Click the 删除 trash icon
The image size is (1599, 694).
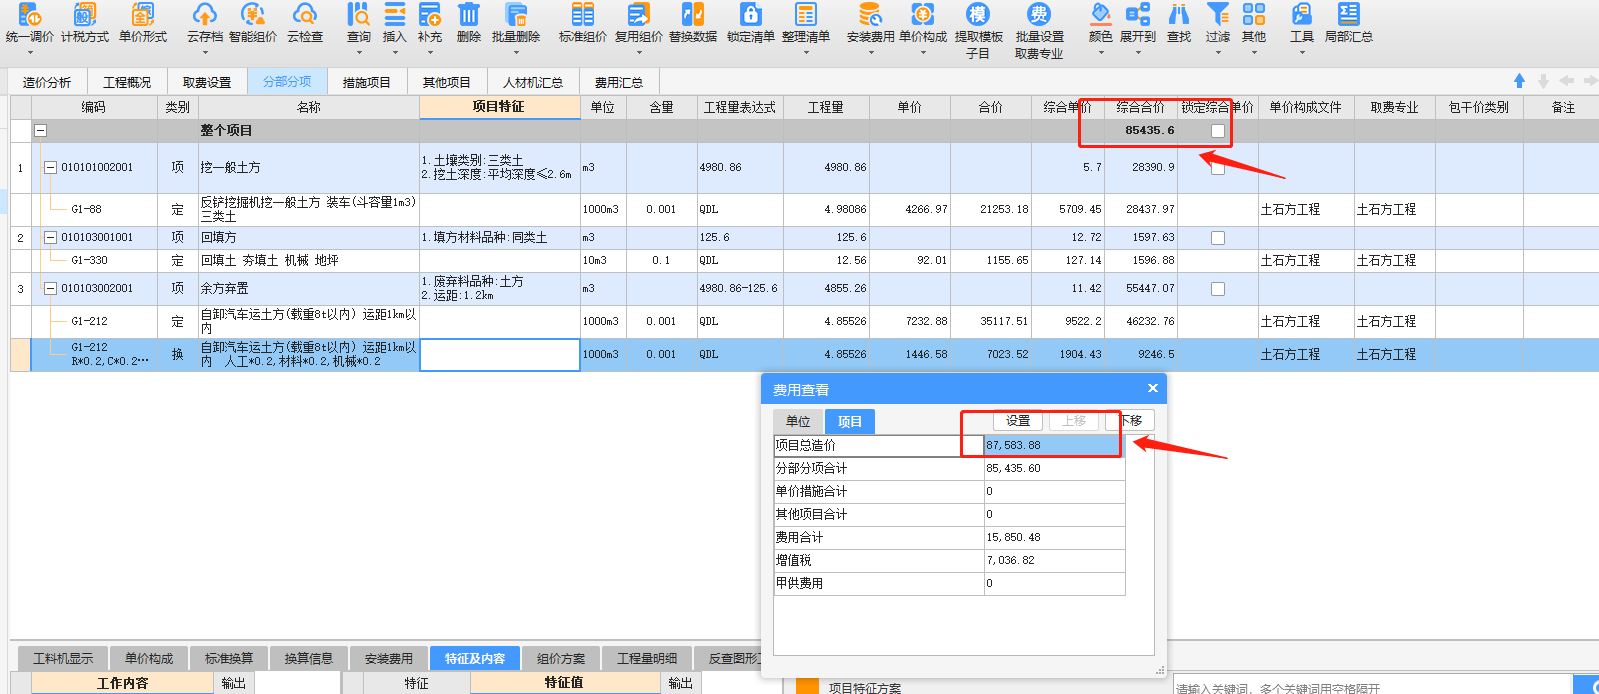pos(468,23)
